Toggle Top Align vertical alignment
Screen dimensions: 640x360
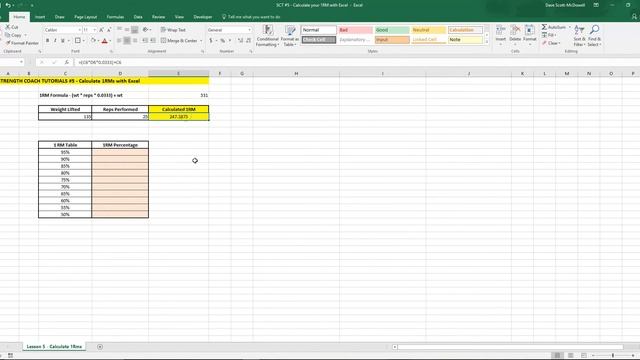119,30
